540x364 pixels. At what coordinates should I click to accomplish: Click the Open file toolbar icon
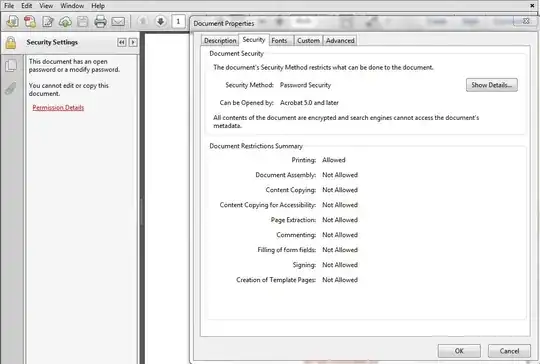click(12, 21)
